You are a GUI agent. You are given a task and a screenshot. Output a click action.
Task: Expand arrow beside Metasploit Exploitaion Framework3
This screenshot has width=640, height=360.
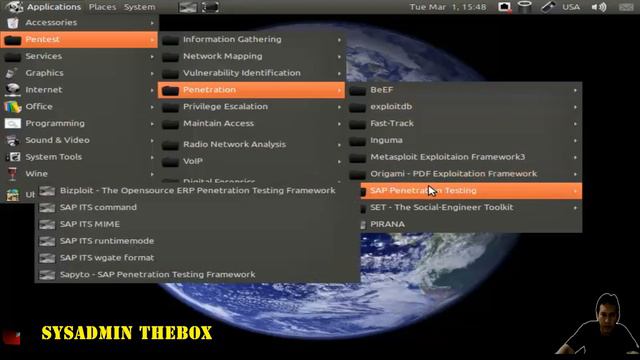tap(575, 157)
